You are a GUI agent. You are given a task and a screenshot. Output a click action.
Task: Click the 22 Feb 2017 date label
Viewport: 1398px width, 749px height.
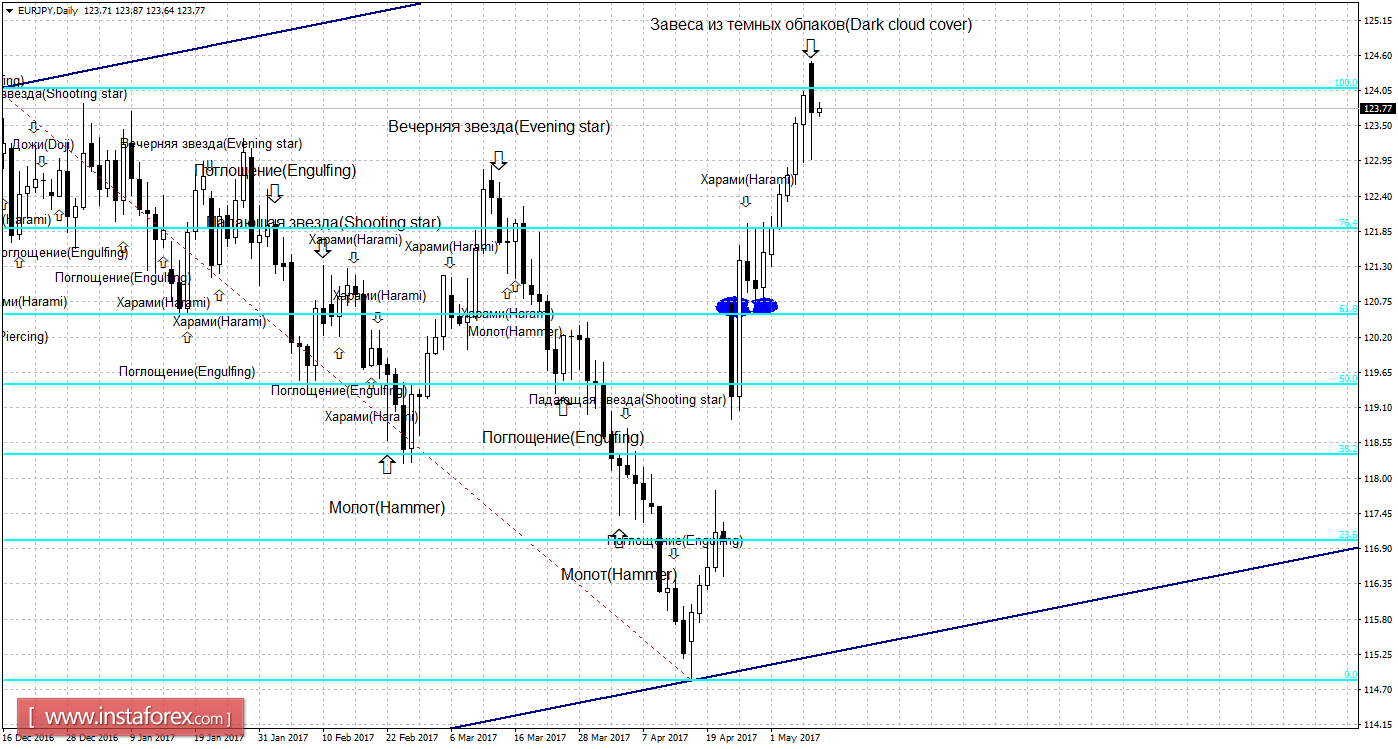pos(412,738)
